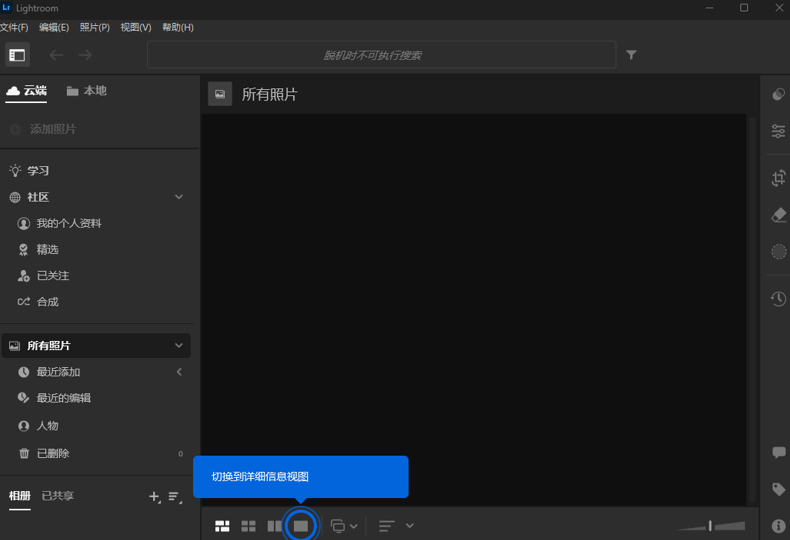The width and height of the screenshot is (790, 540).
Task: Open the 人物 view
Action: click(38, 426)
